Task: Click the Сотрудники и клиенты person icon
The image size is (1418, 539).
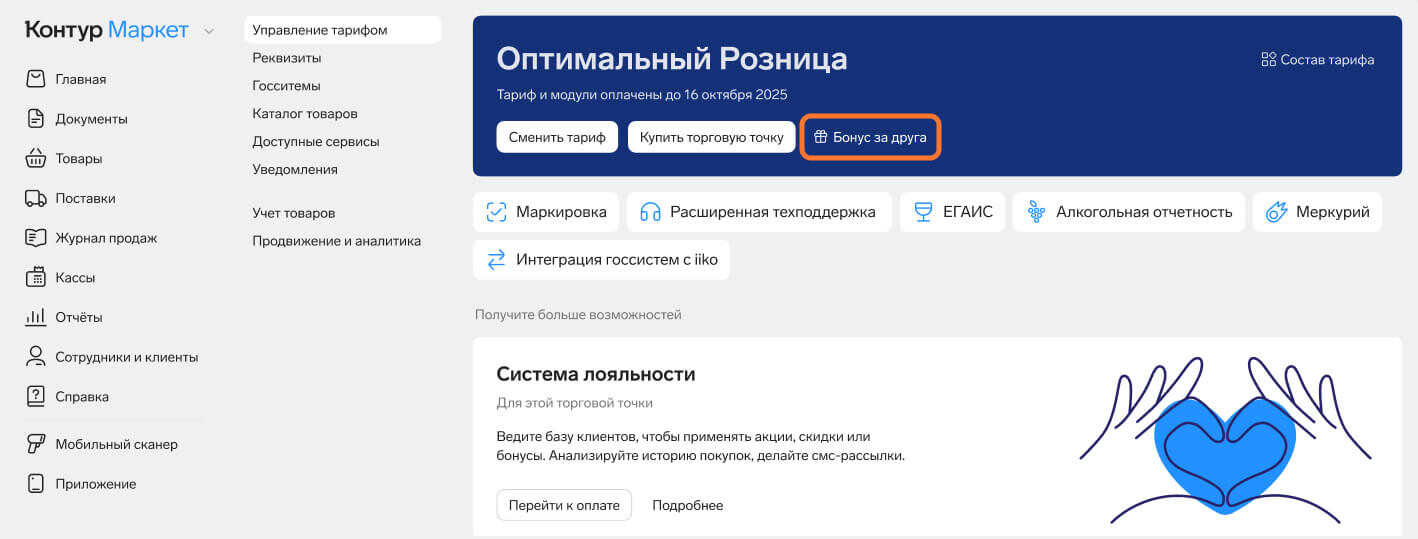Action: (x=36, y=356)
